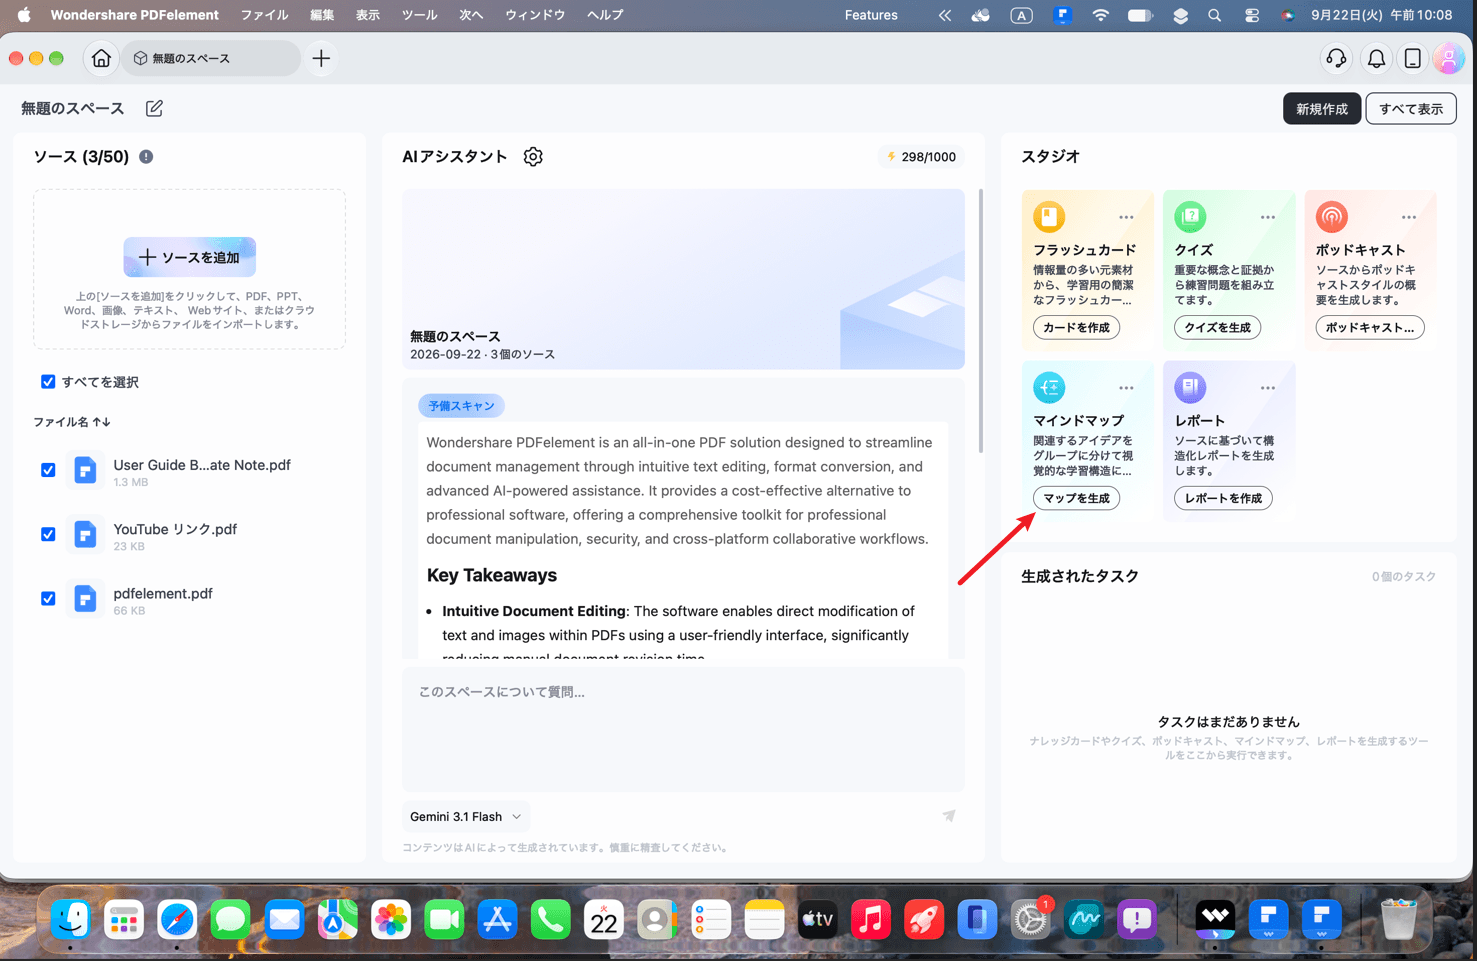The height and width of the screenshot is (961, 1477).
Task: Click the Mind Map card icon
Action: pyautogui.click(x=1049, y=388)
